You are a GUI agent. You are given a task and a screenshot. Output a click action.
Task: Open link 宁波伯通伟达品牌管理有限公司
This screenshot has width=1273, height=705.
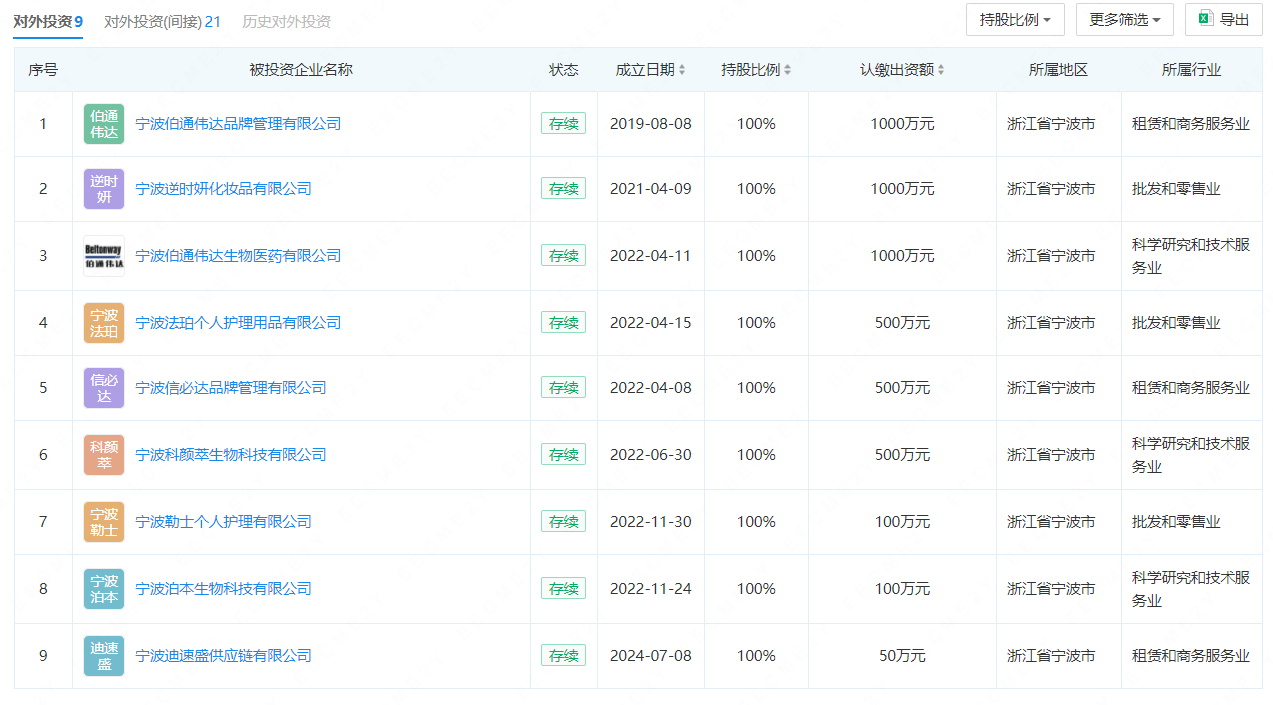point(238,124)
